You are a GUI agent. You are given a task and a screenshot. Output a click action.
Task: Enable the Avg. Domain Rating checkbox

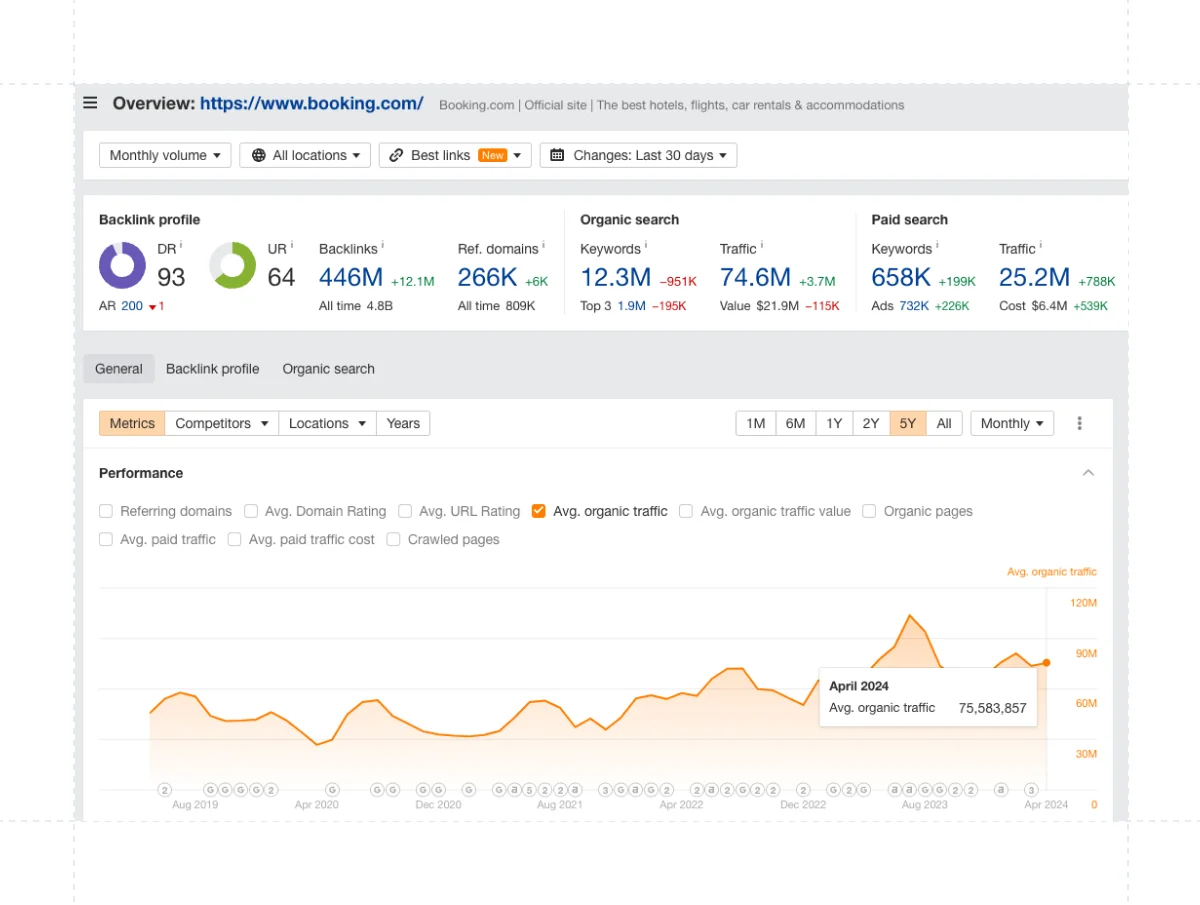pos(251,511)
